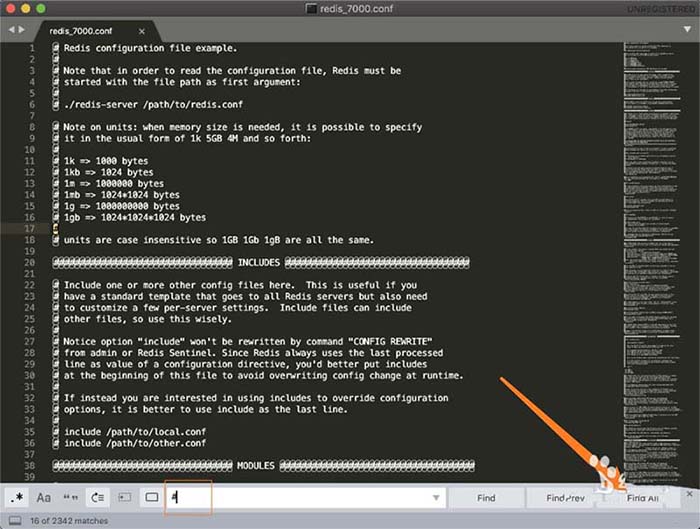Enable wrap-around search icon
This screenshot has height=529, width=700.
(x=98, y=497)
